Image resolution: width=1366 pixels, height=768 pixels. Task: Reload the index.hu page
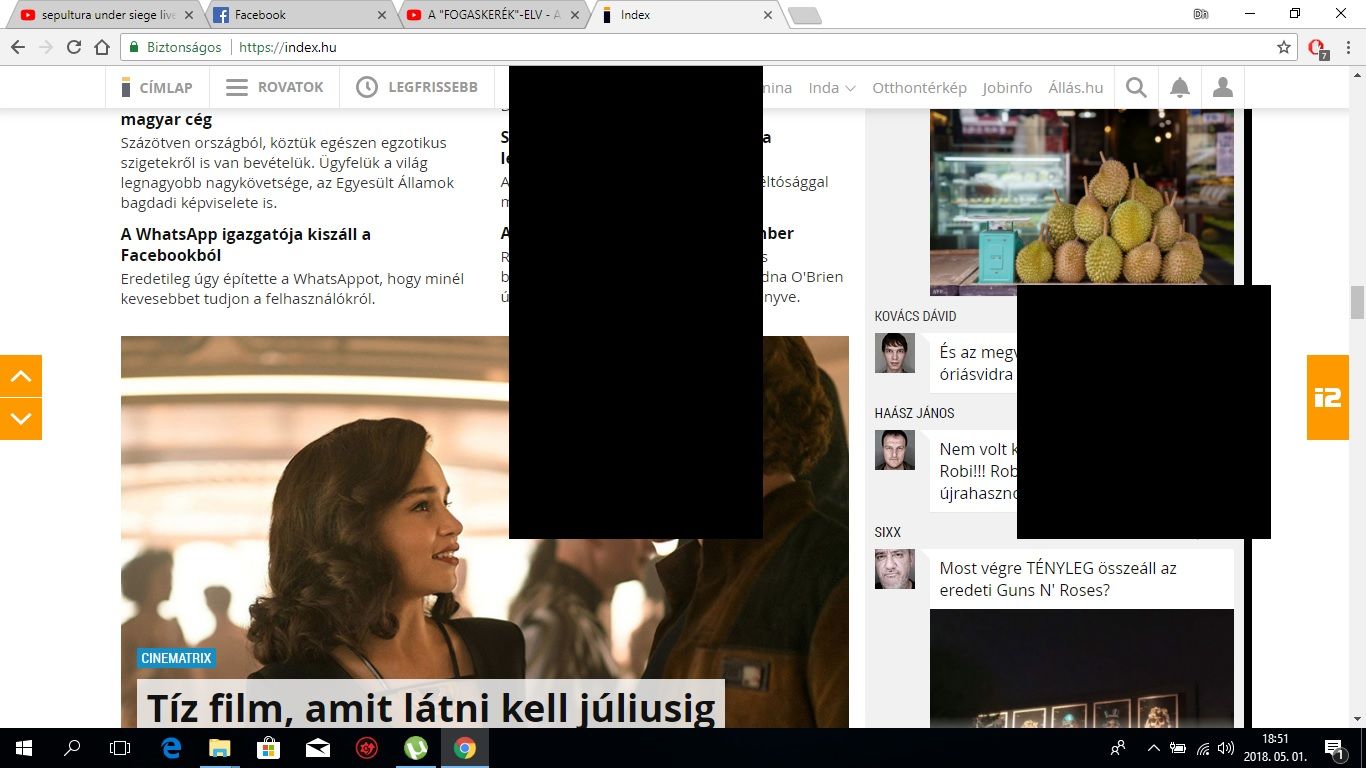click(x=74, y=47)
